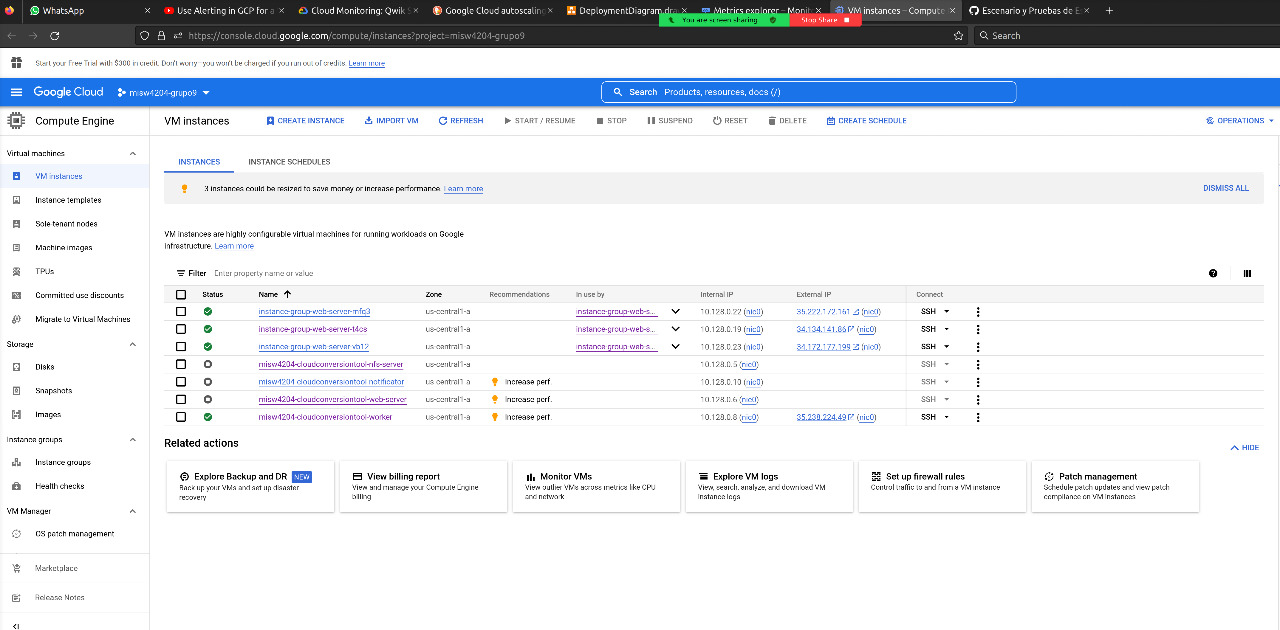Screen dimensions: 1280x630
Task: Select all instances with the header checkbox
Action: [x=181, y=294]
